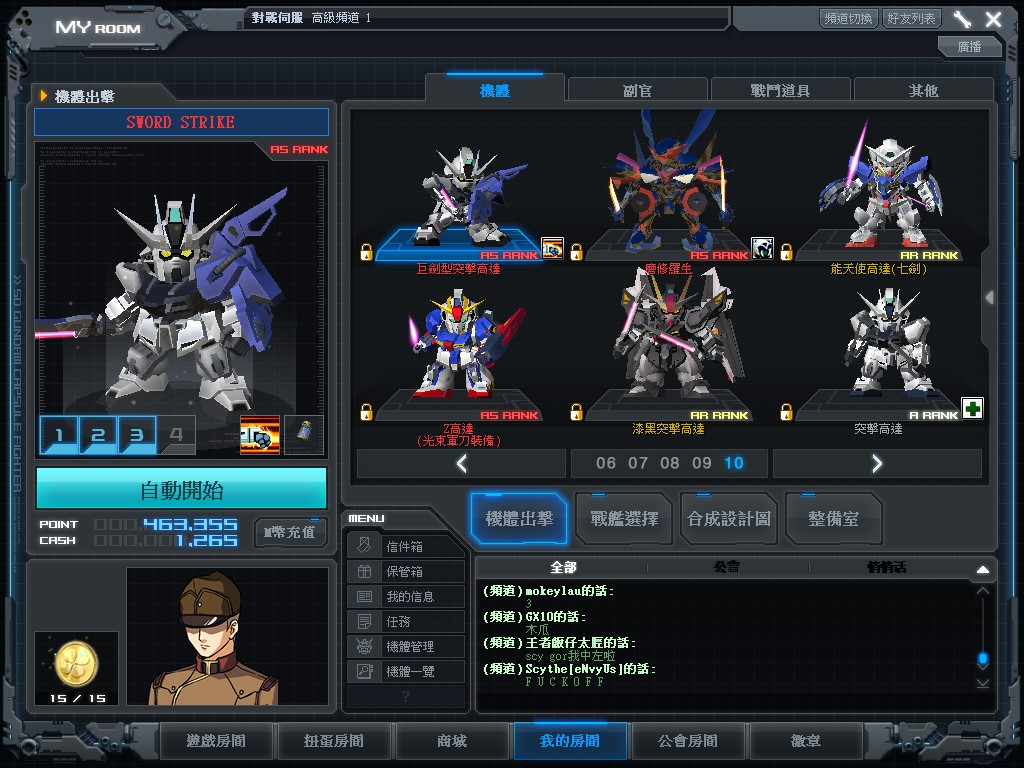This screenshot has width=1024, height=768.
Task: Open 保管箱 storage icon
Action: (364, 571)
